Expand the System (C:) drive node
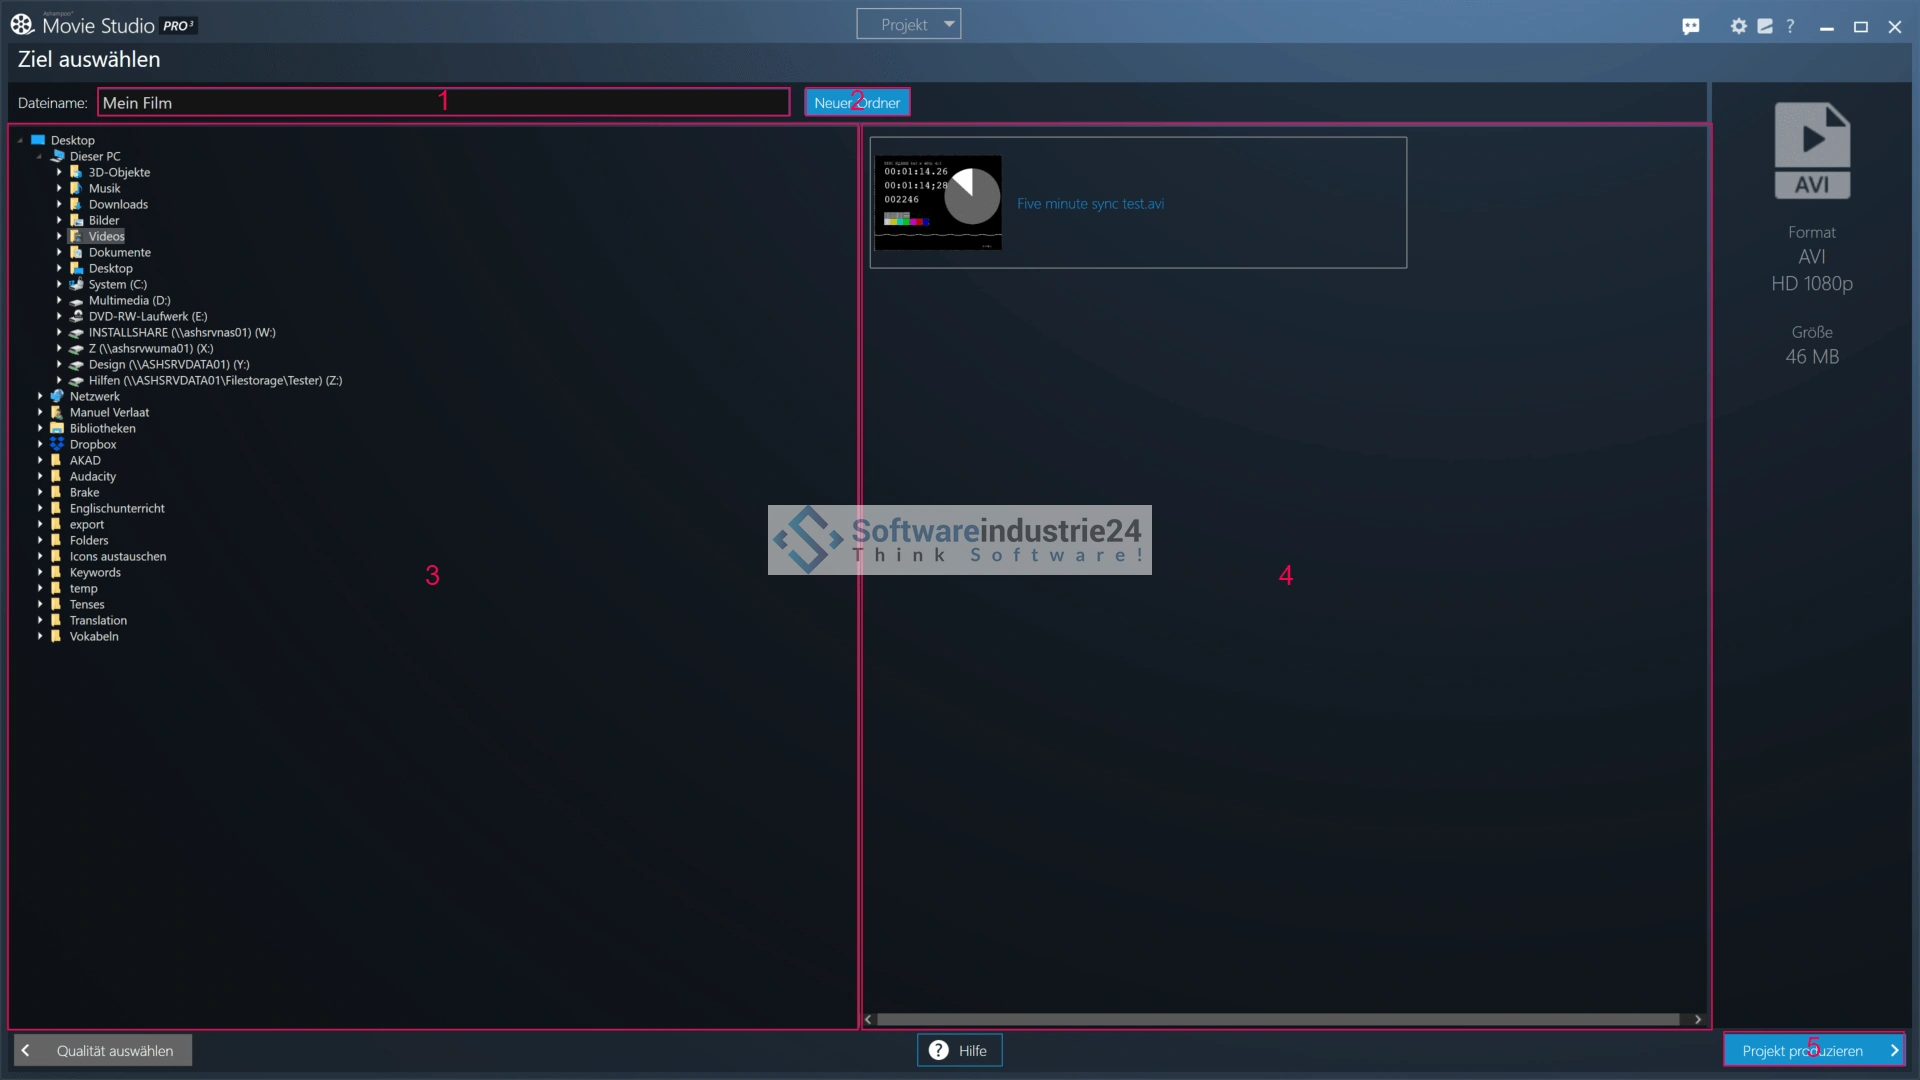The height and width of the screenshot is (1080, 1920). [59, 284]
